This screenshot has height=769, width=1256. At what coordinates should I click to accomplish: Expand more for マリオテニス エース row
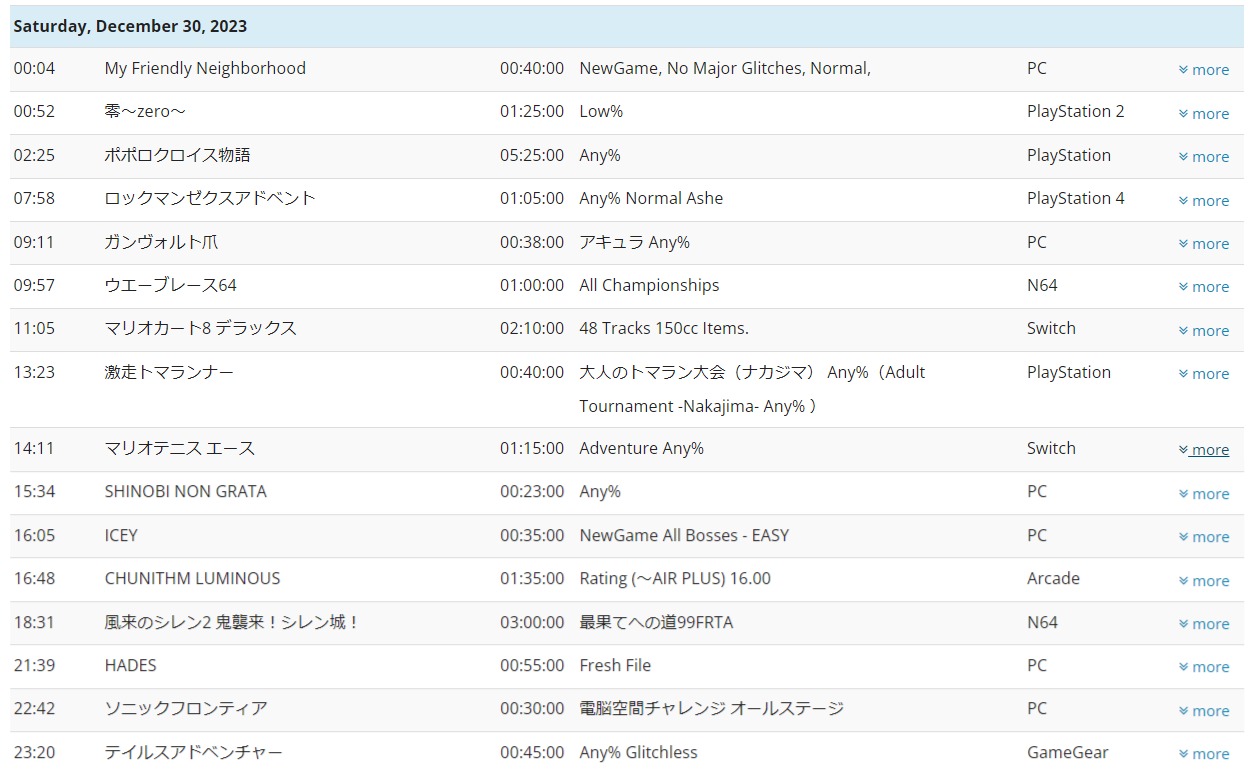point(1204,450)
